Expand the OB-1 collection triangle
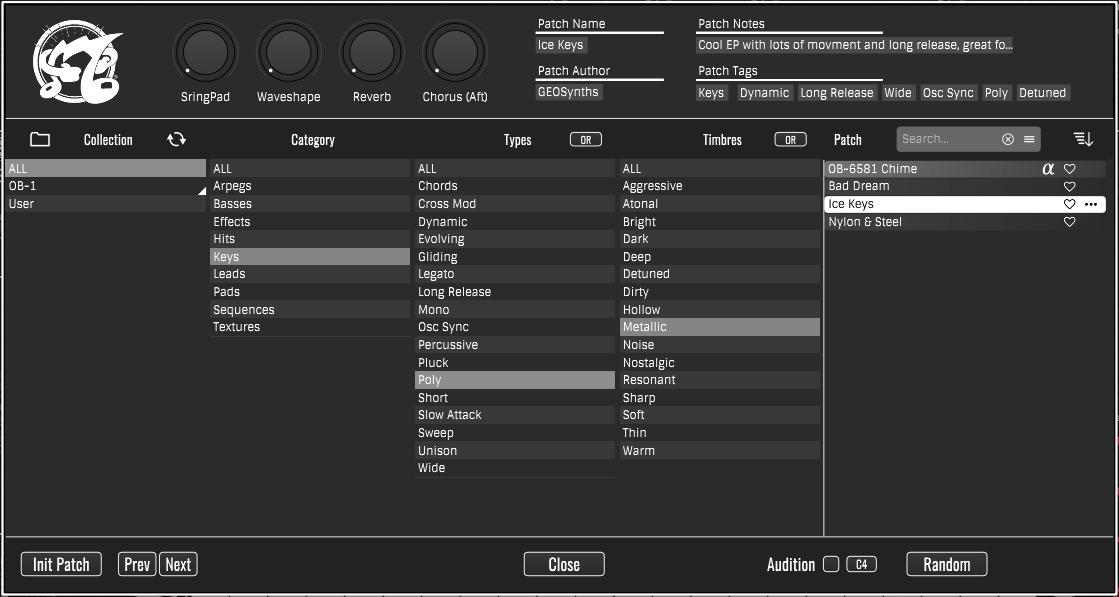This screenshot has height=597, width=1119. (201, 189)
